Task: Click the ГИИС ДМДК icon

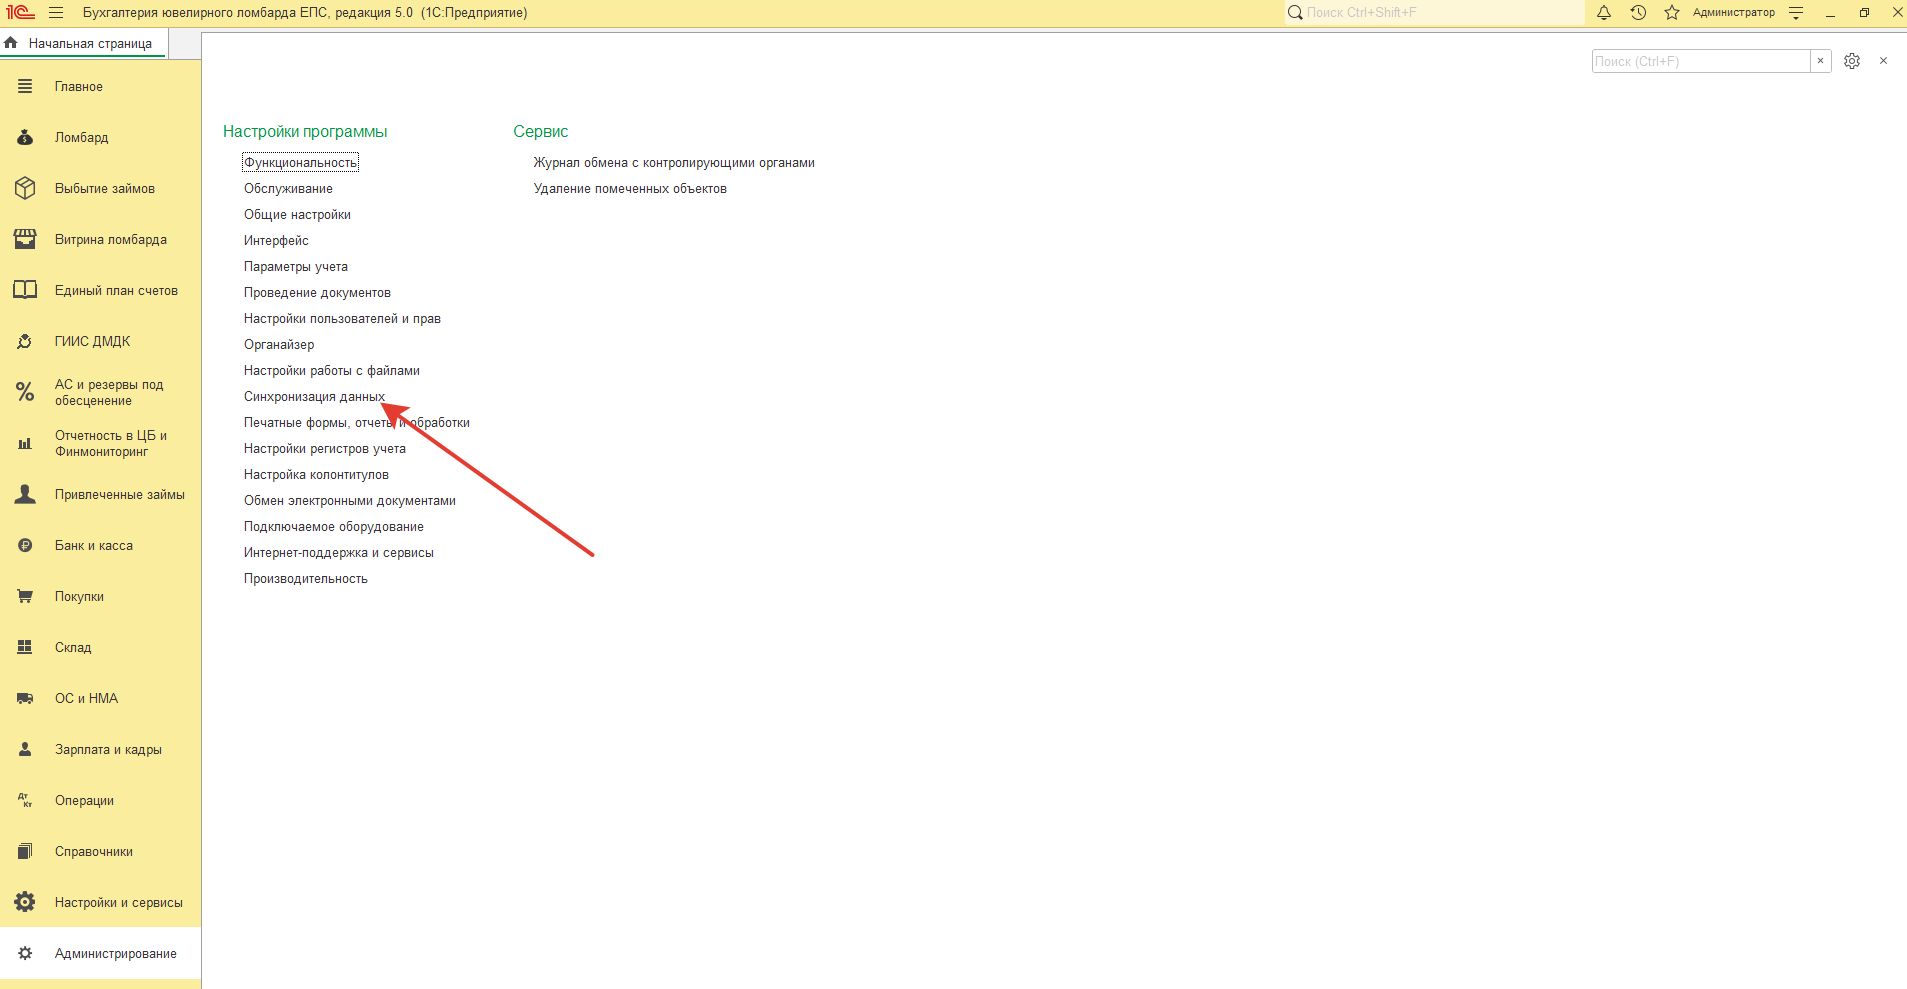Action: (x=25, y=342)
